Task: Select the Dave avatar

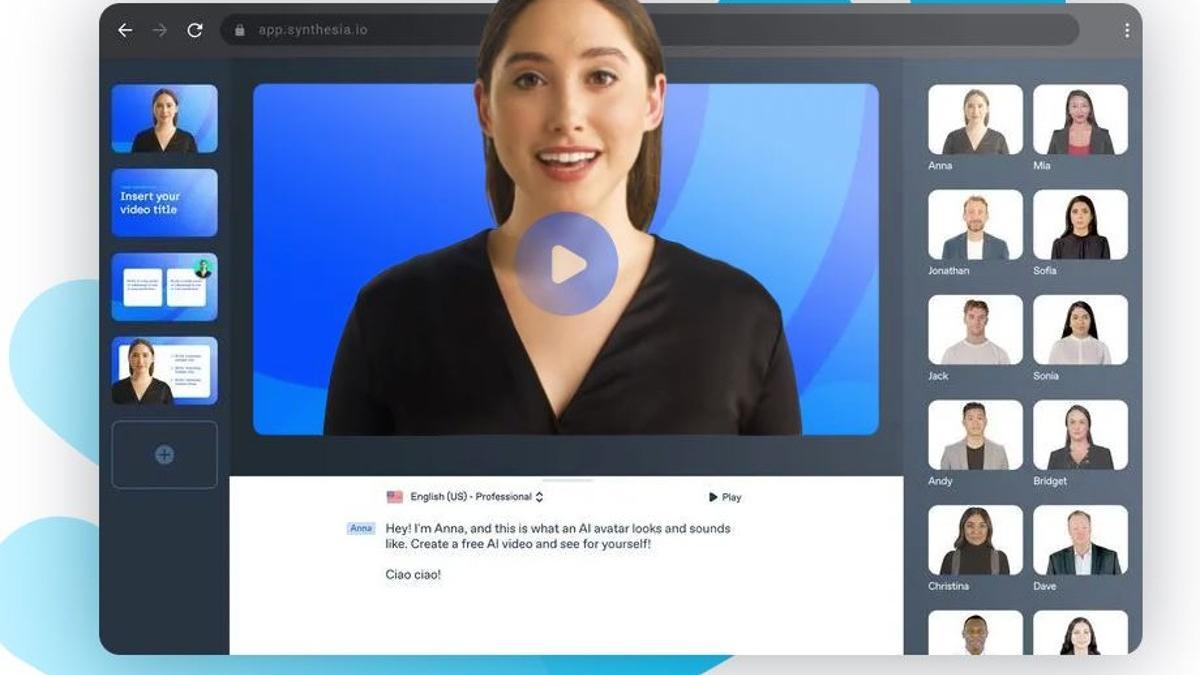Action: [x=1080, y=540]
